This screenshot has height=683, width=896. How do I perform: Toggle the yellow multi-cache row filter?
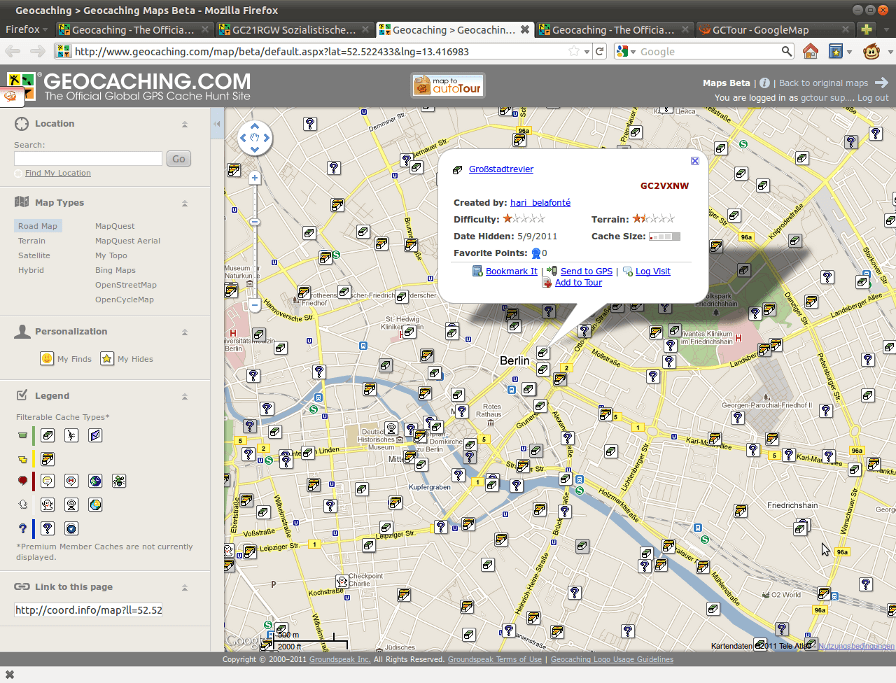23,459
